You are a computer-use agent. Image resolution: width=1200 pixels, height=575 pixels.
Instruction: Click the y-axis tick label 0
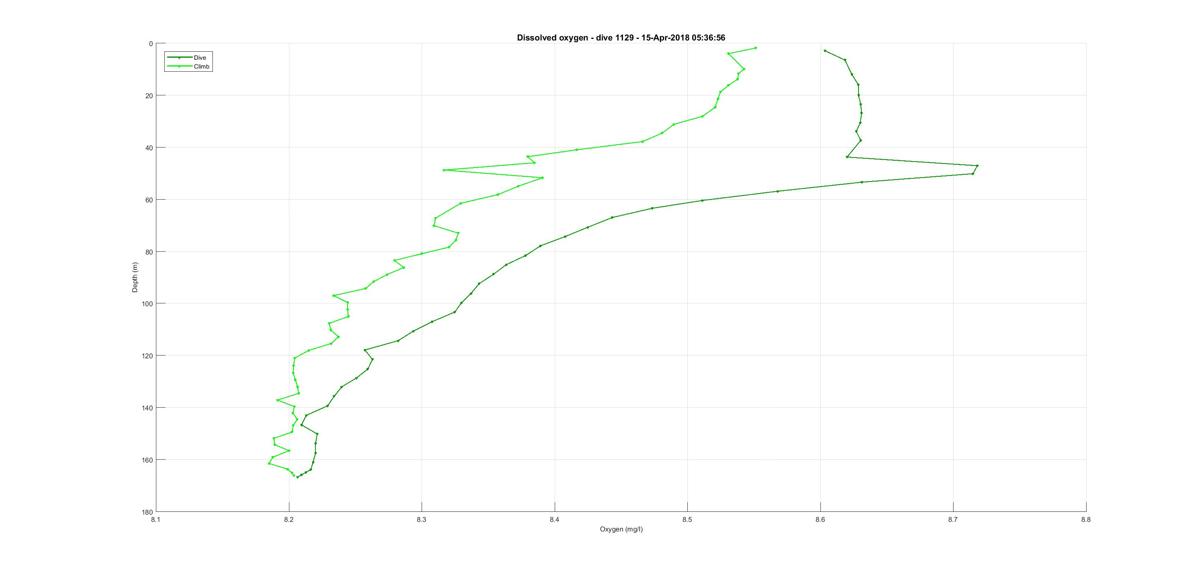pos(150,44)
